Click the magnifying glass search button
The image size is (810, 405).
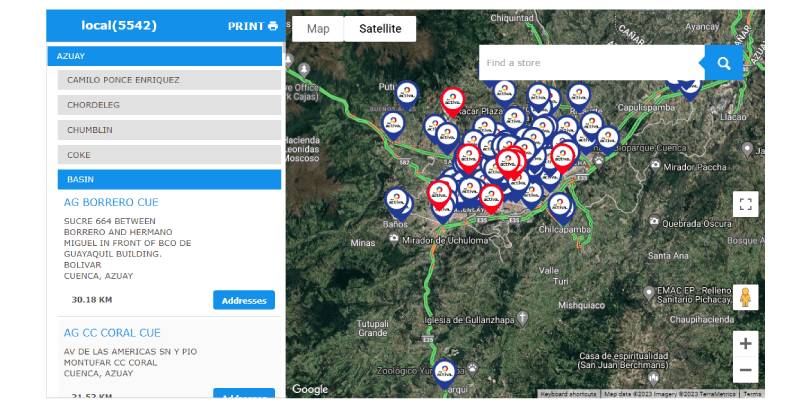pos(724,63)
